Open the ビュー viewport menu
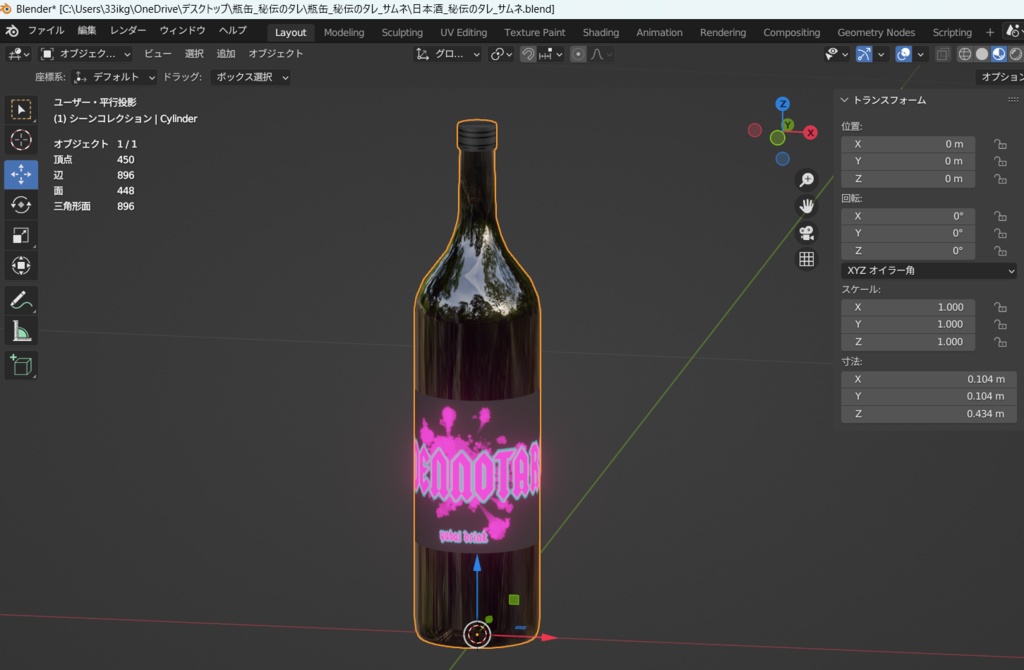 coord(158,54)
